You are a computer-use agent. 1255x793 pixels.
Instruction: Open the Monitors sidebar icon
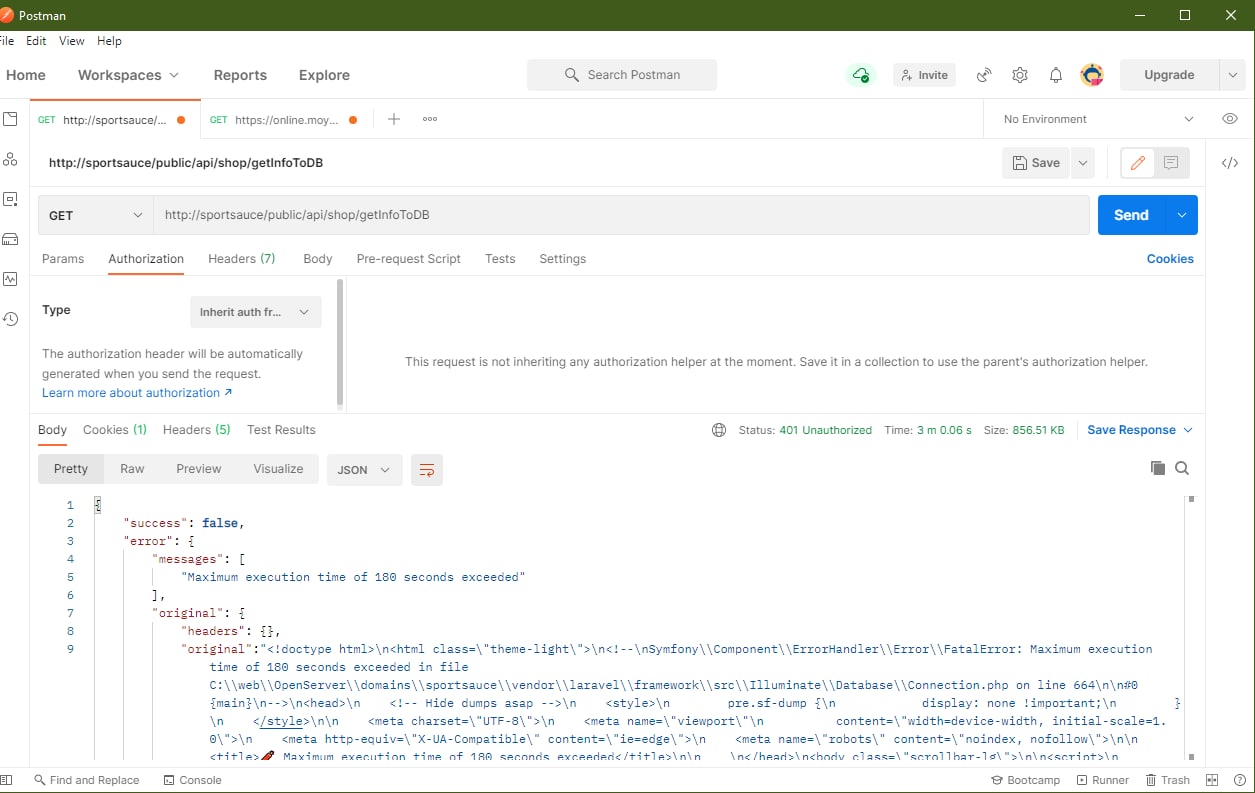(x=10, y=279)
